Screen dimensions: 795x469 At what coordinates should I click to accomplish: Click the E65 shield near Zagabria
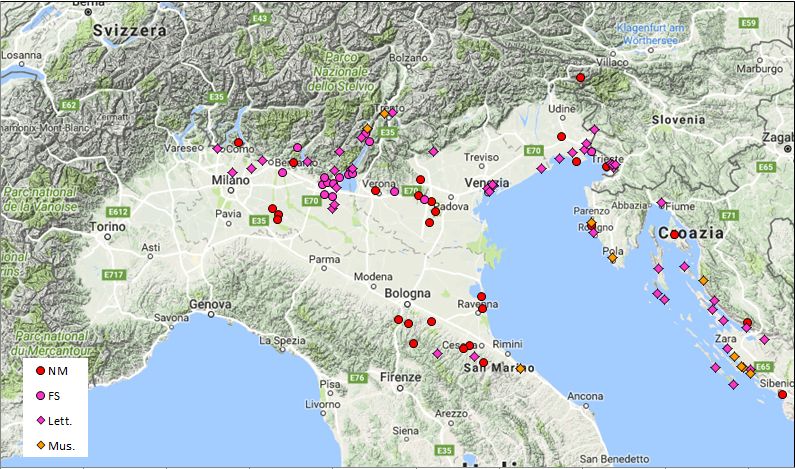766,167
